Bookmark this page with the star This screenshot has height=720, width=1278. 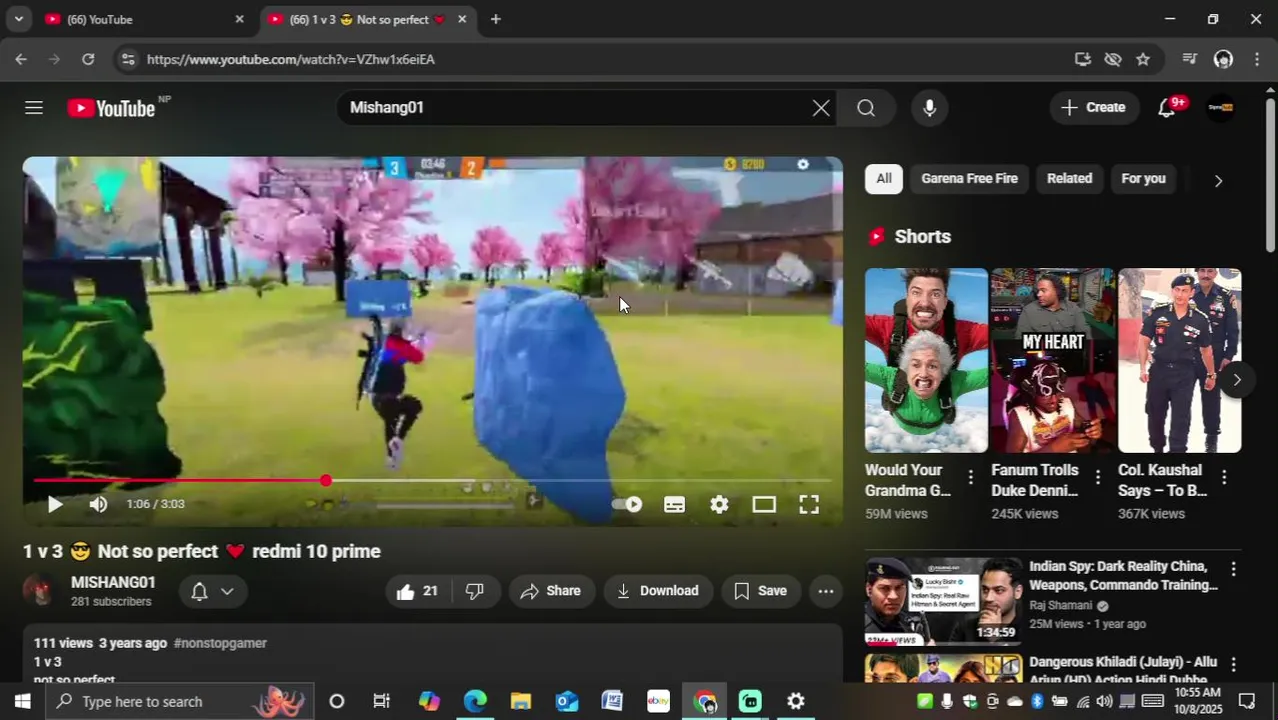[1143, 59]
